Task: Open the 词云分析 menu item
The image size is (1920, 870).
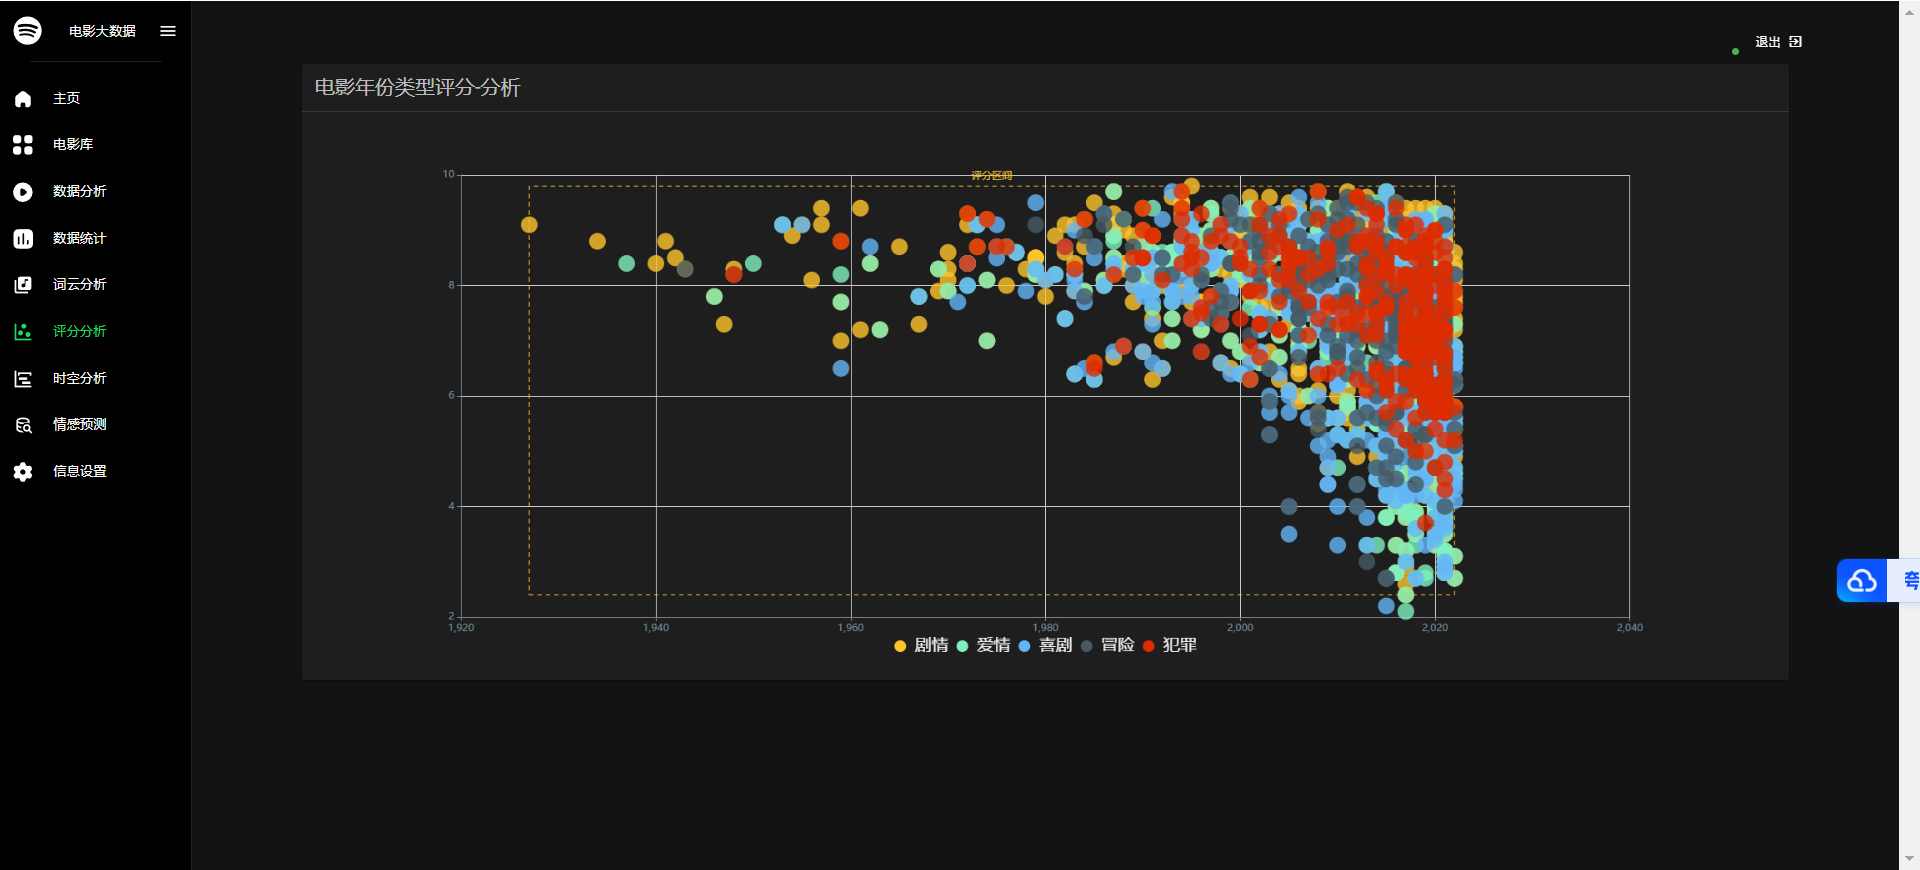Action: [x=79, y=284]
